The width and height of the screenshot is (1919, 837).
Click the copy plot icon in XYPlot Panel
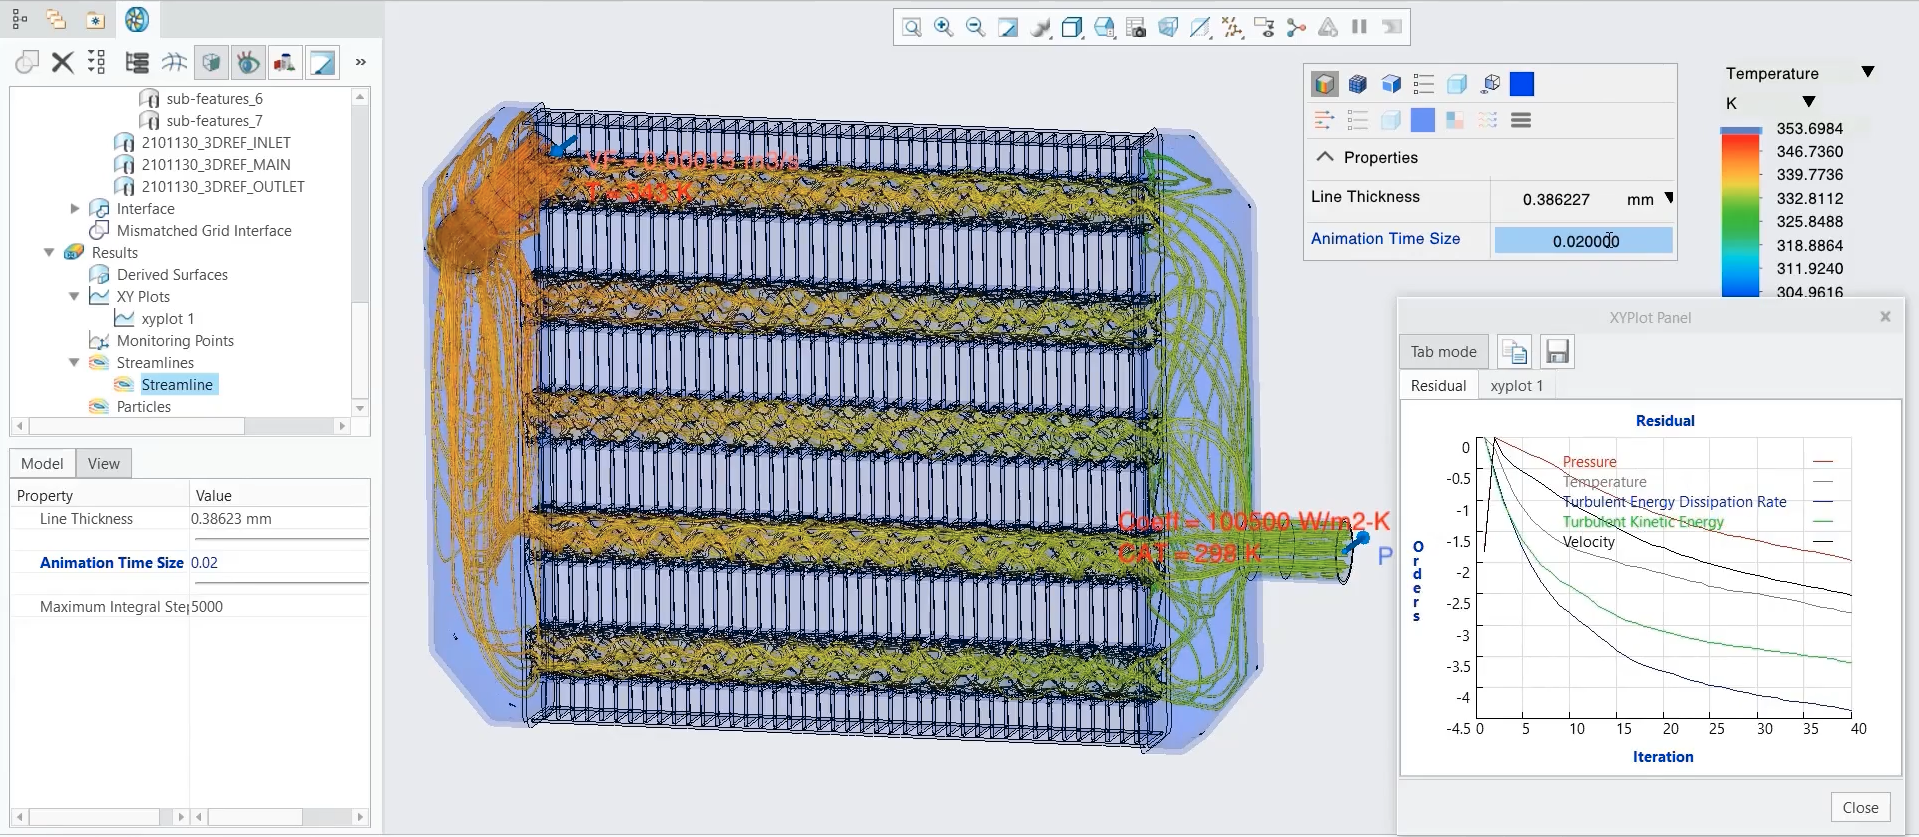(x=1514, y=351)
